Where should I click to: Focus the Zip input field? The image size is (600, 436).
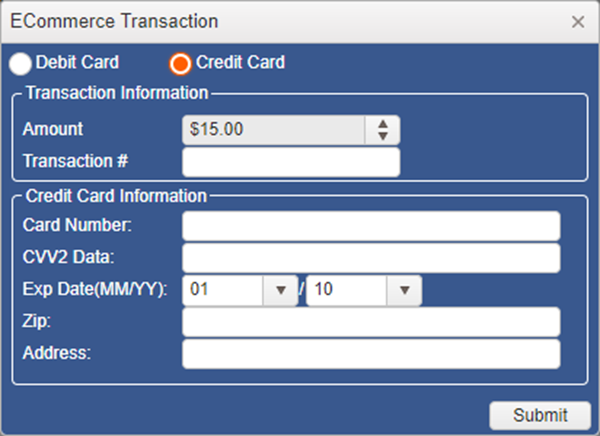[371, 322]
